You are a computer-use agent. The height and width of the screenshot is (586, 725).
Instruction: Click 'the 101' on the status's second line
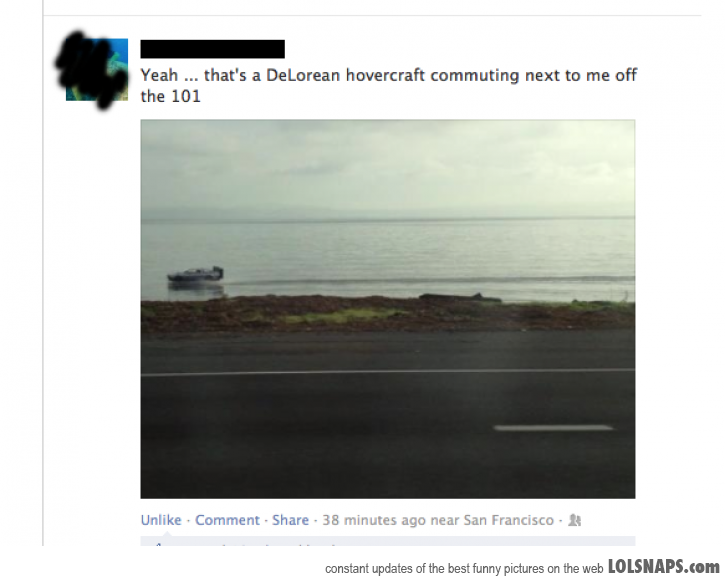171,96
